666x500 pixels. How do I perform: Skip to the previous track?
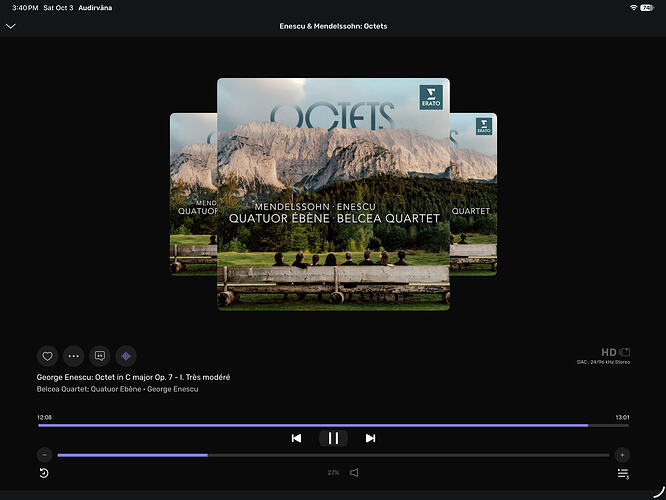pyautogui.click(x=296, y=438)
